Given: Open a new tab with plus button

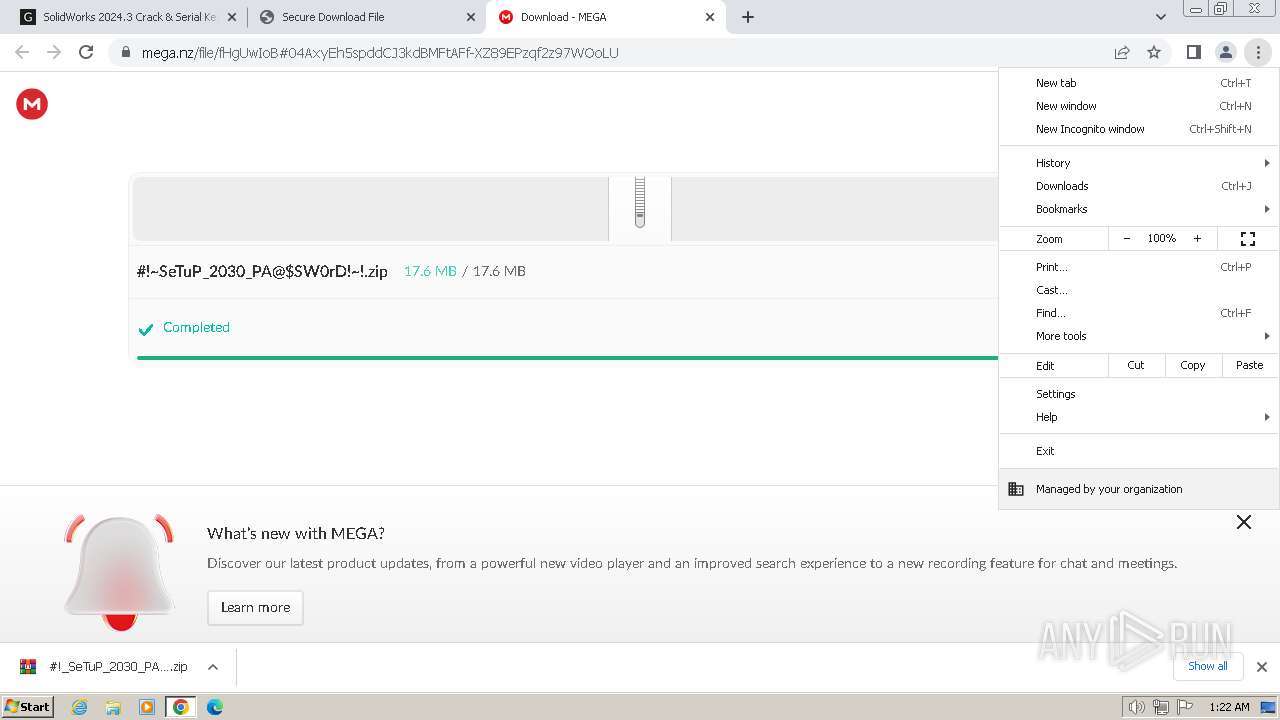Looking at the screenshot, I should click(x=748, y=17).
